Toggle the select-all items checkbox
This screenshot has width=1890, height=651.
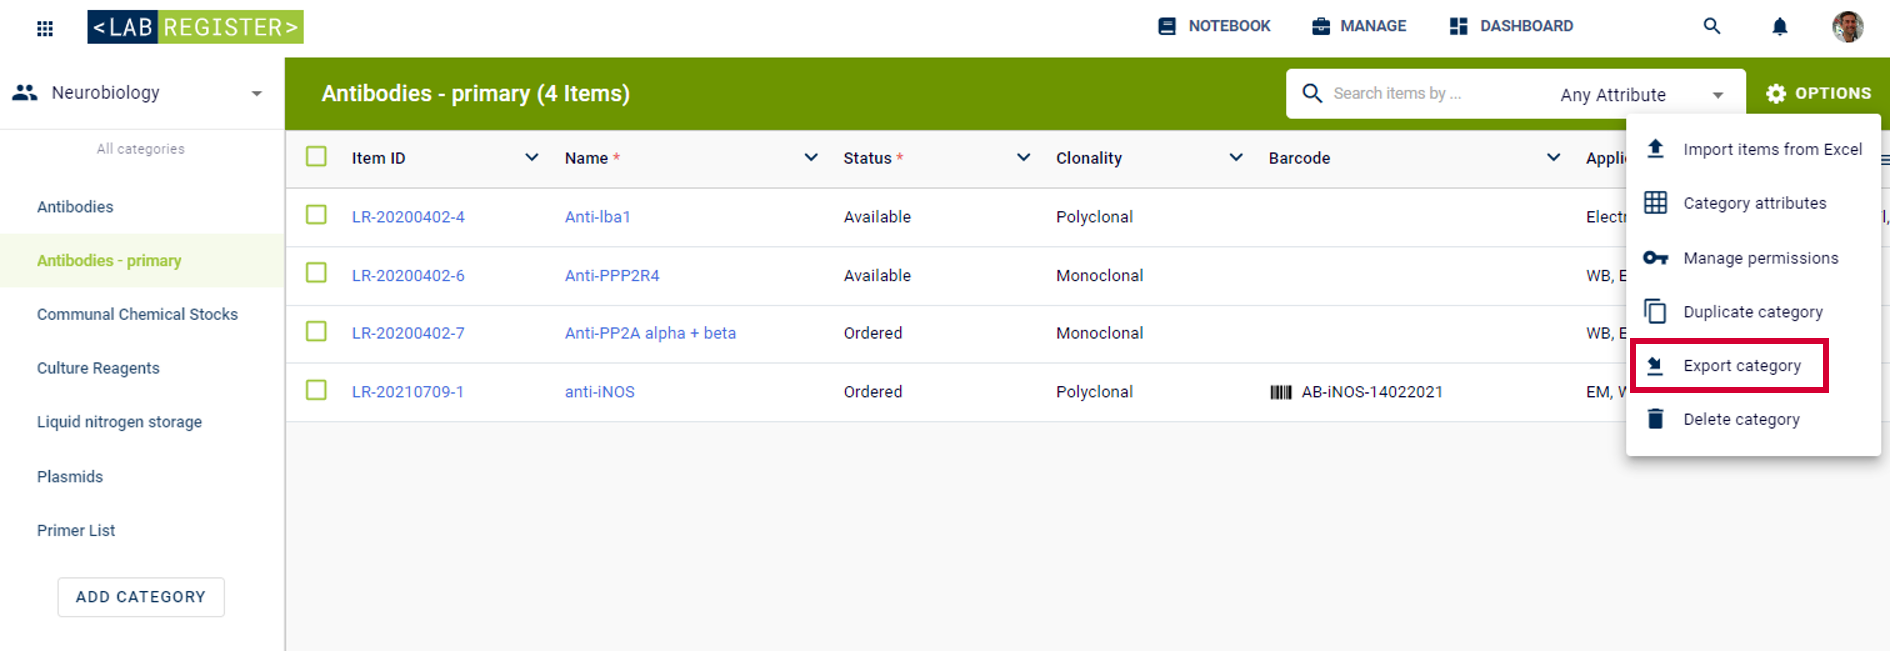(x=317, y=157)
